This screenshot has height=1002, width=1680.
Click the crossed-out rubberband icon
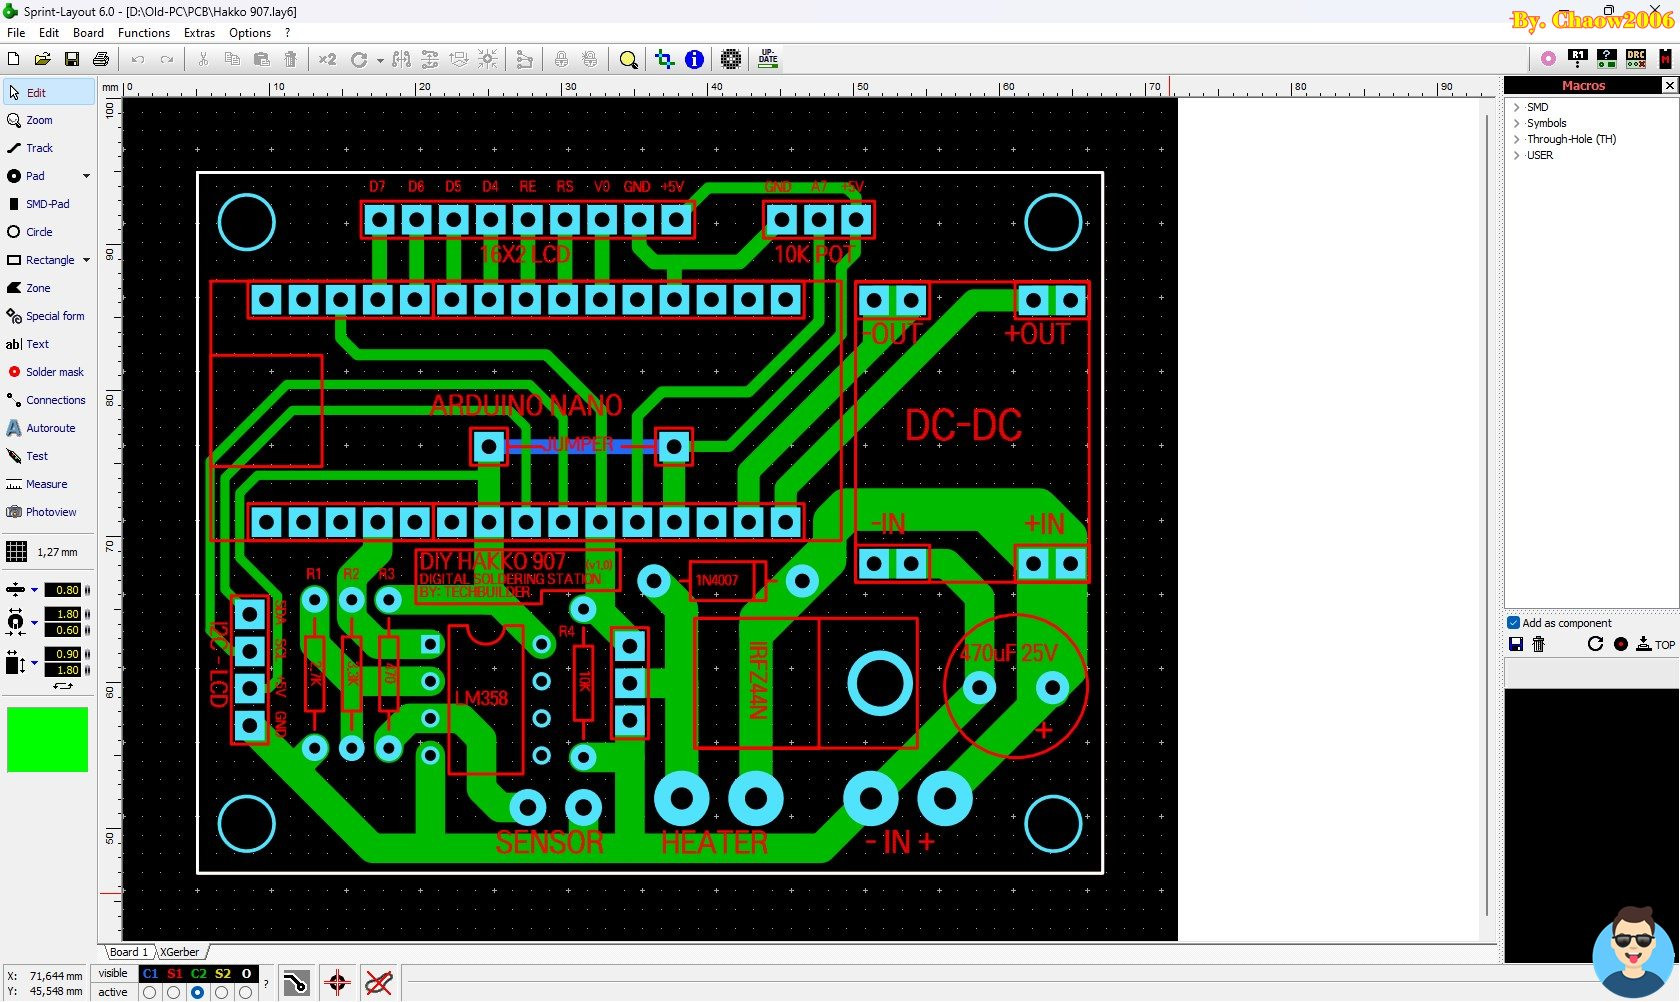tap(379, 983)
